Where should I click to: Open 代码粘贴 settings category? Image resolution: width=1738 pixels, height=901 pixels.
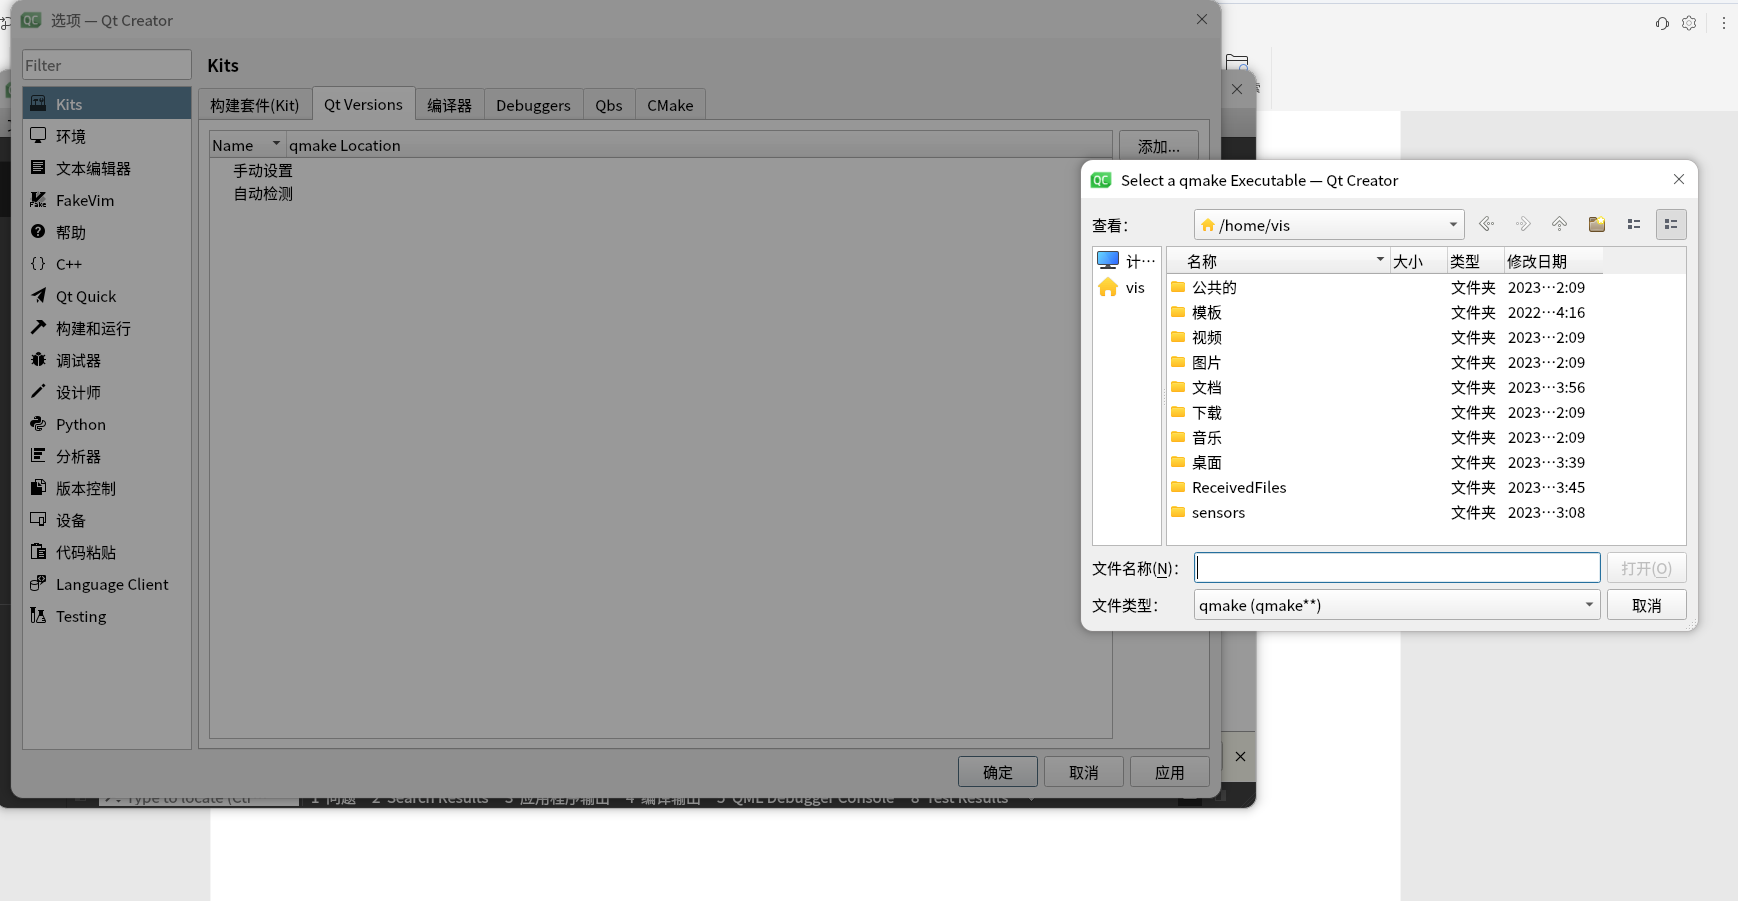[107, 552]
